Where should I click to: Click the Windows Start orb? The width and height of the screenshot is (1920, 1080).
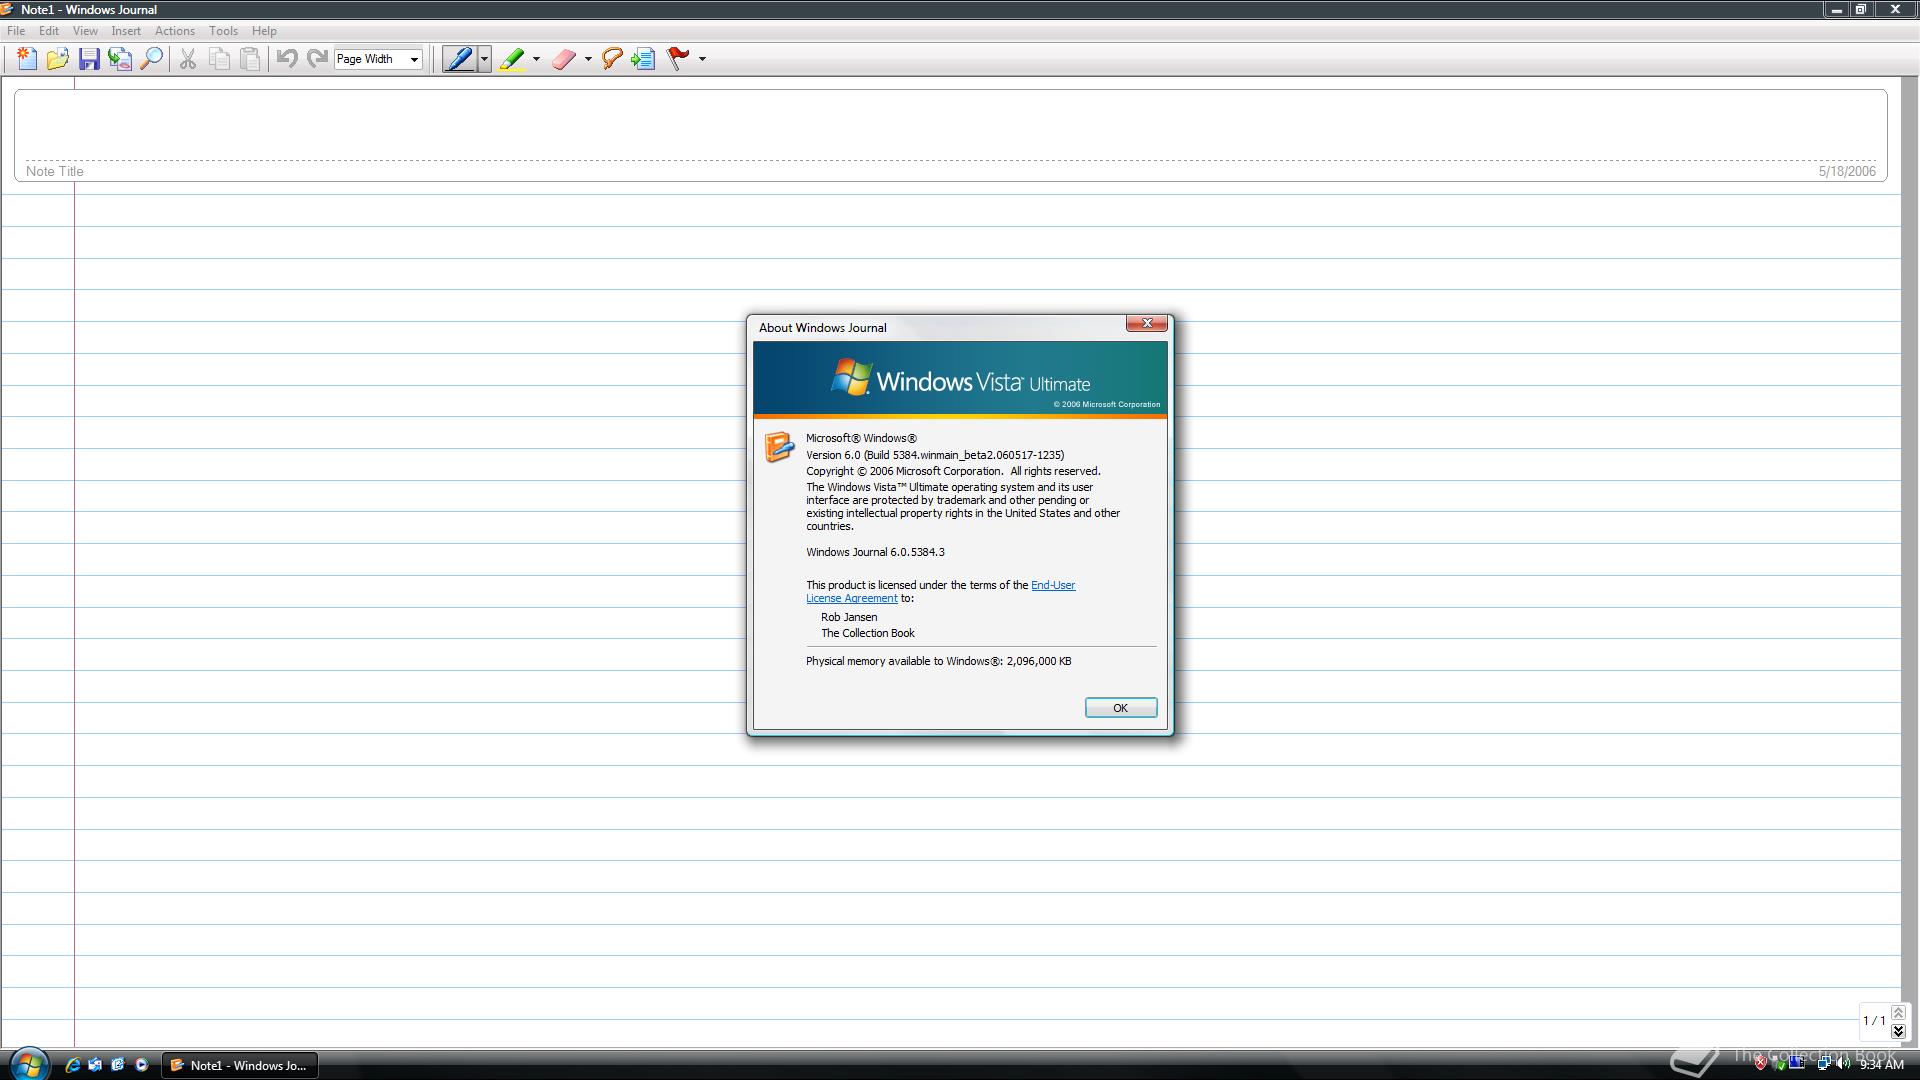(28, 1064)
